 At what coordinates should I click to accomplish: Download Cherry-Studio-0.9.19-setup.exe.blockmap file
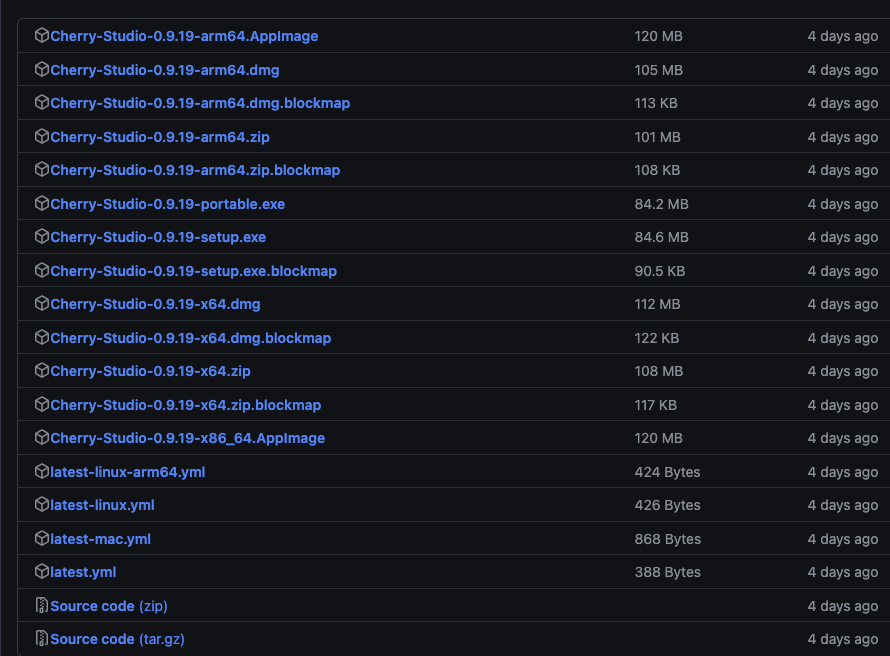point(193,271)
